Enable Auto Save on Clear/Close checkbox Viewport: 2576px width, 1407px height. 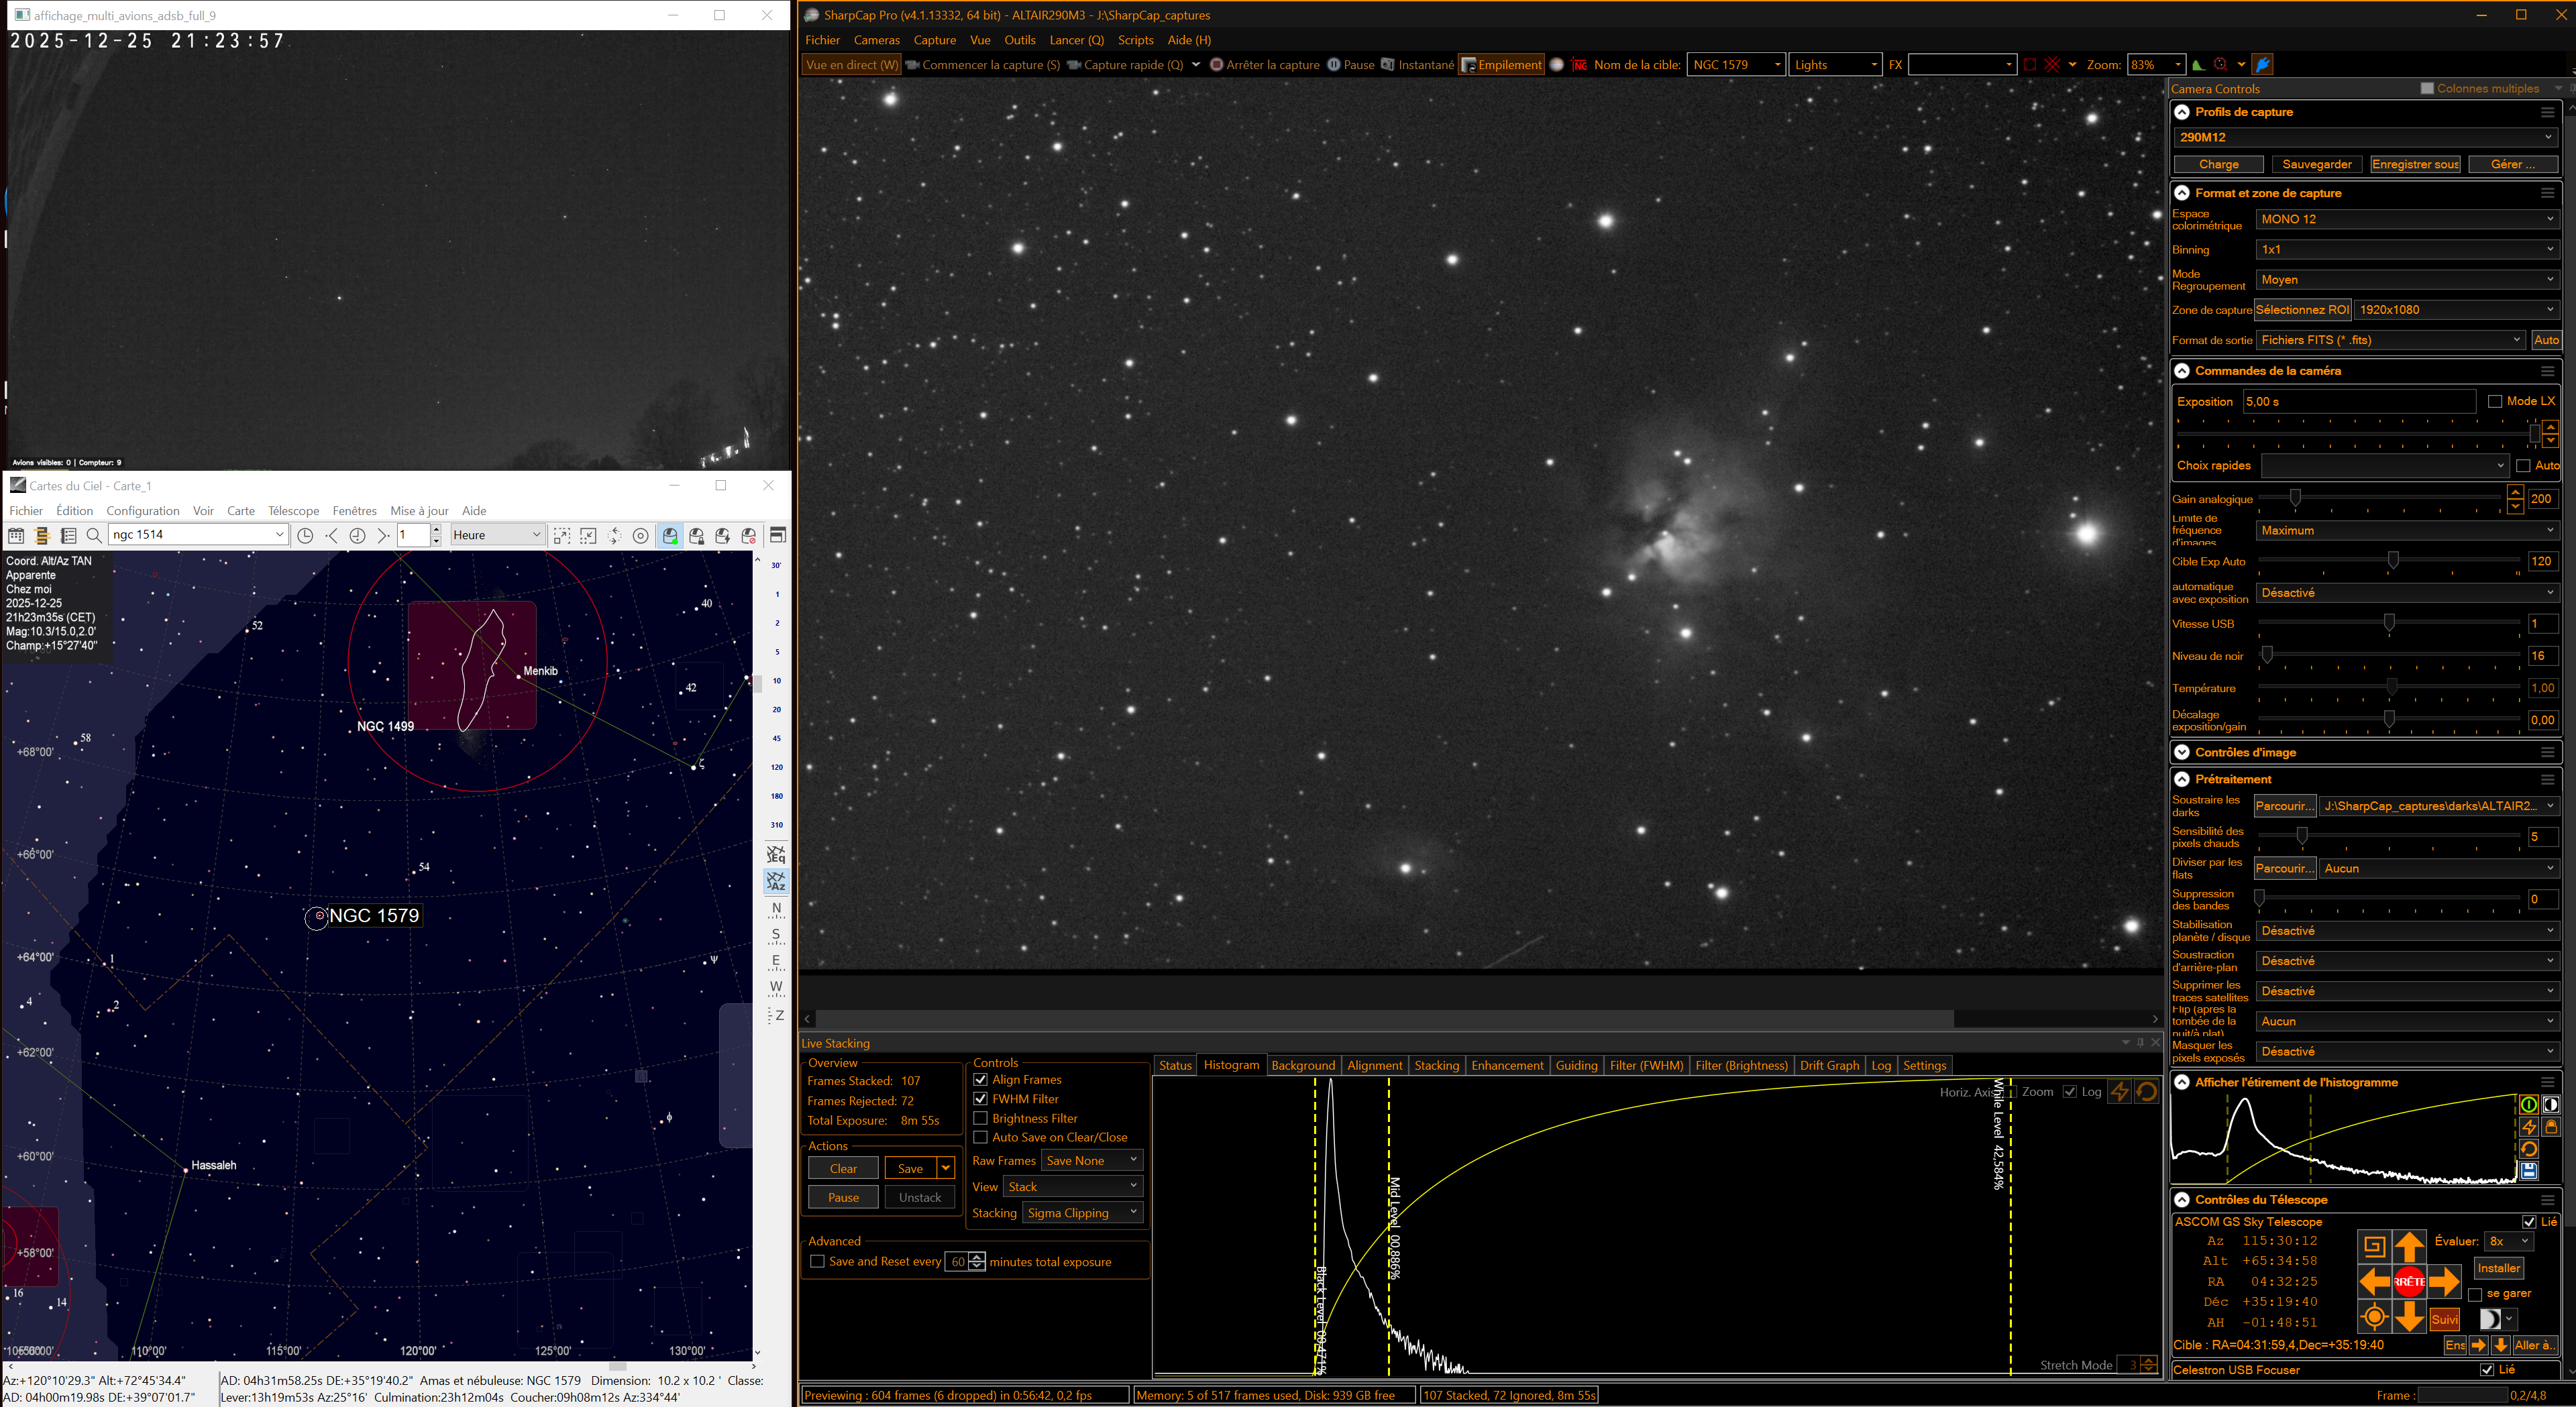[980, 1138]
